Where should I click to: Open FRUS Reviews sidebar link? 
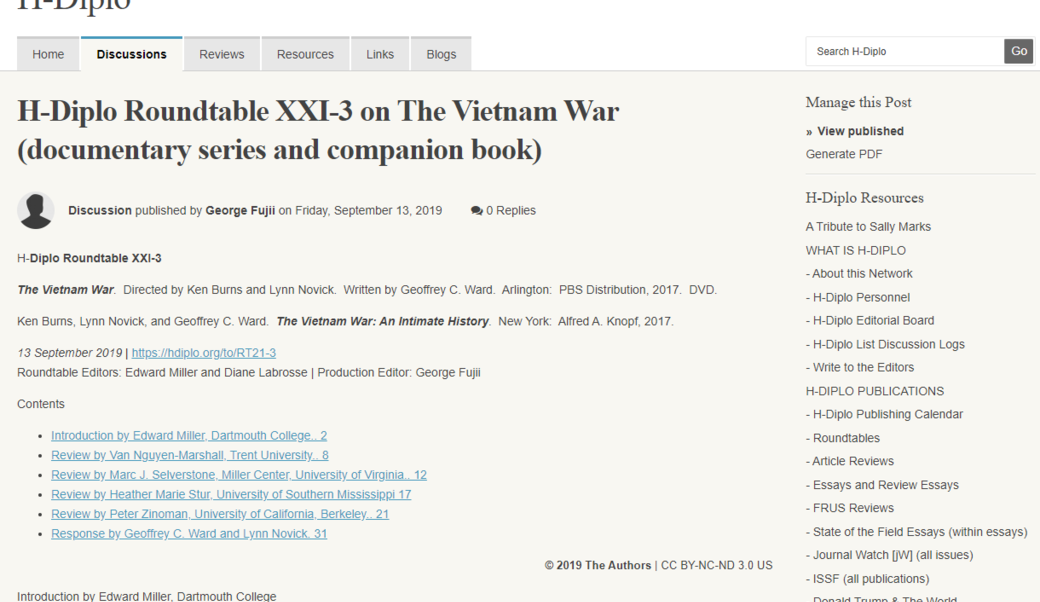point(853,508)
